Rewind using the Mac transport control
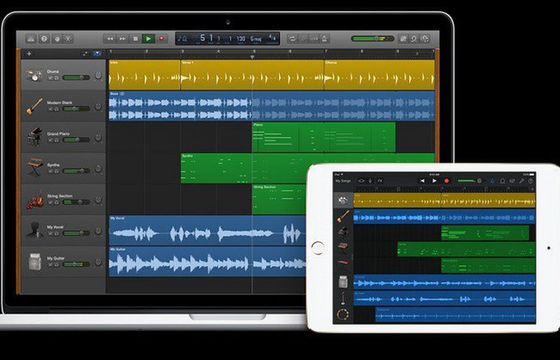 (110, 39)
